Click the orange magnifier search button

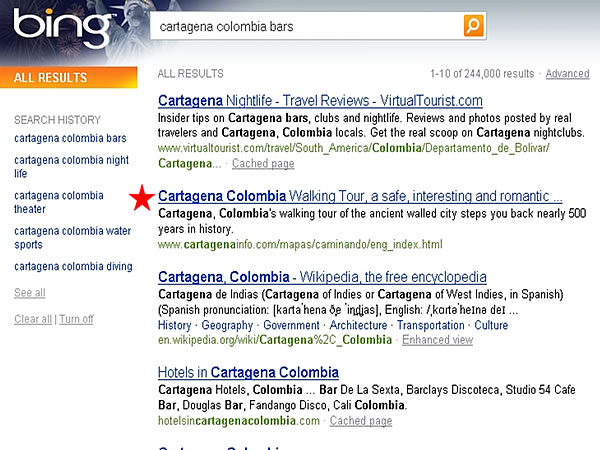click(474, 25)
